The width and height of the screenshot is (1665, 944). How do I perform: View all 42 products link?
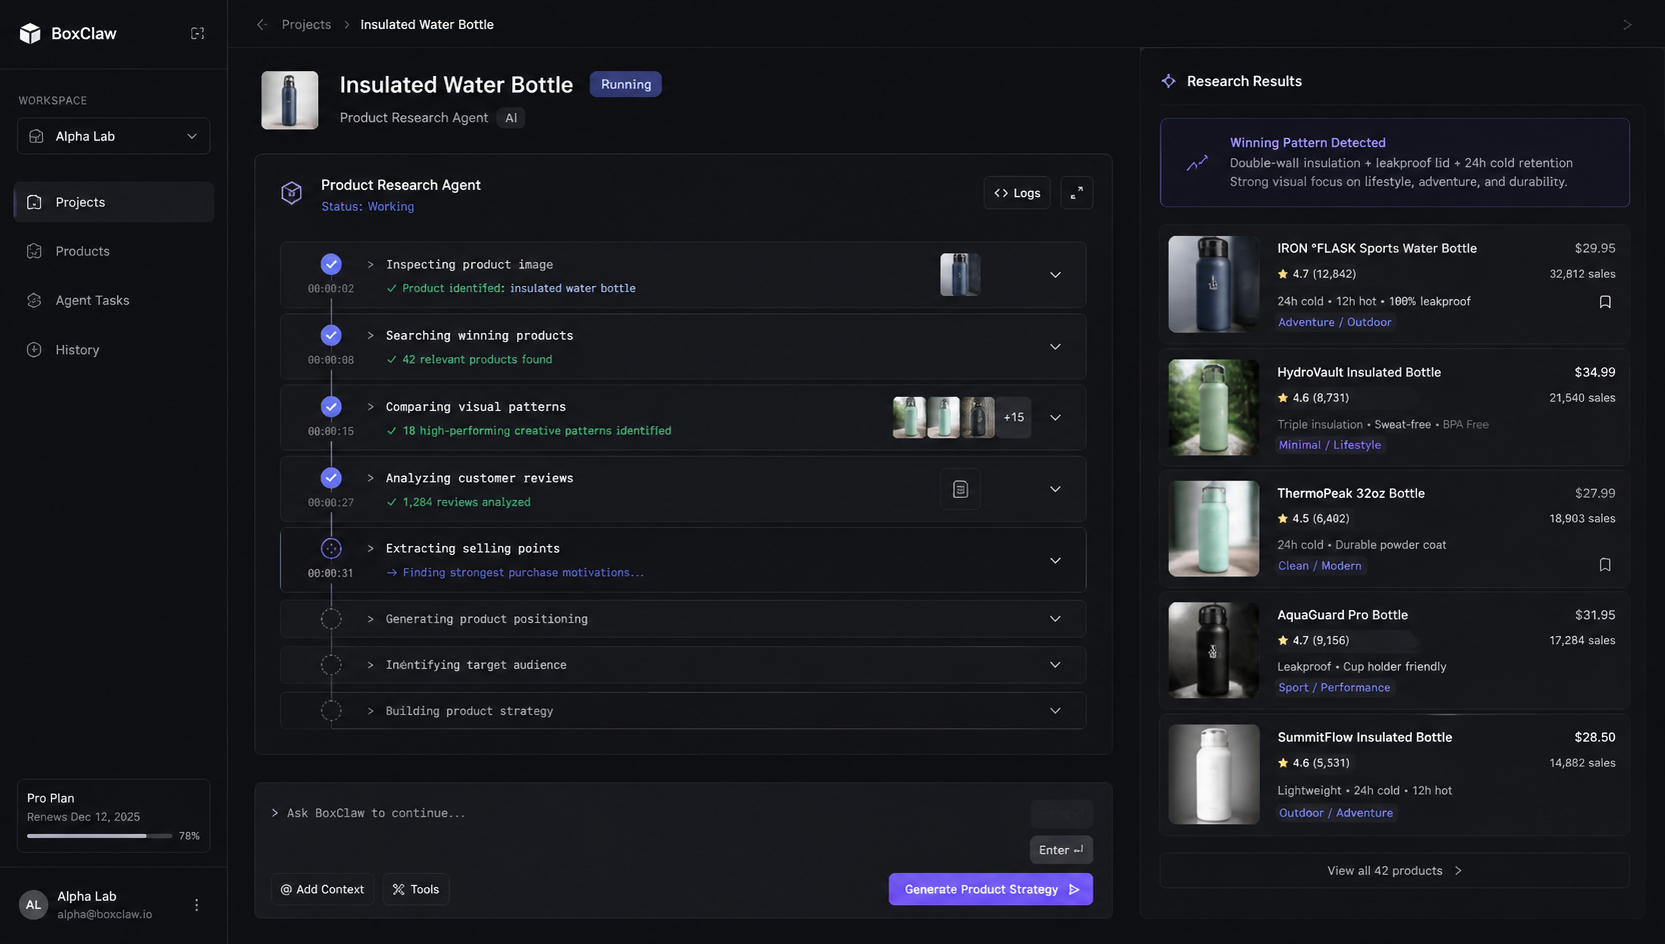coord(1394,871)
